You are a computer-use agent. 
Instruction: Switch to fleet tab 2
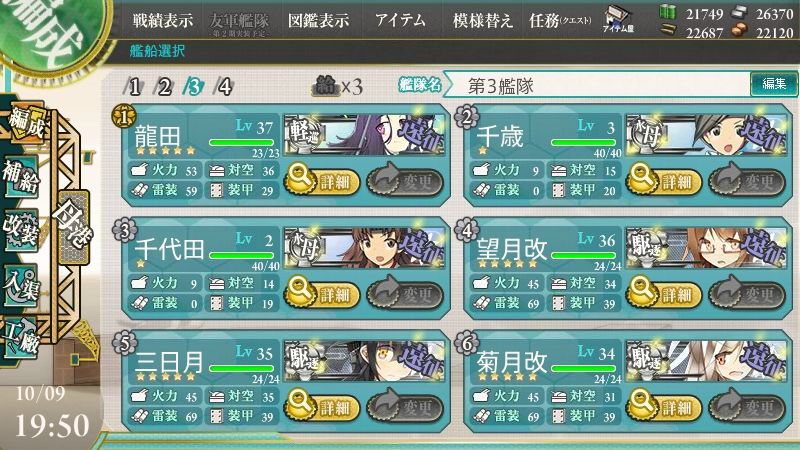pyautogui.click(x=163, y=87)
